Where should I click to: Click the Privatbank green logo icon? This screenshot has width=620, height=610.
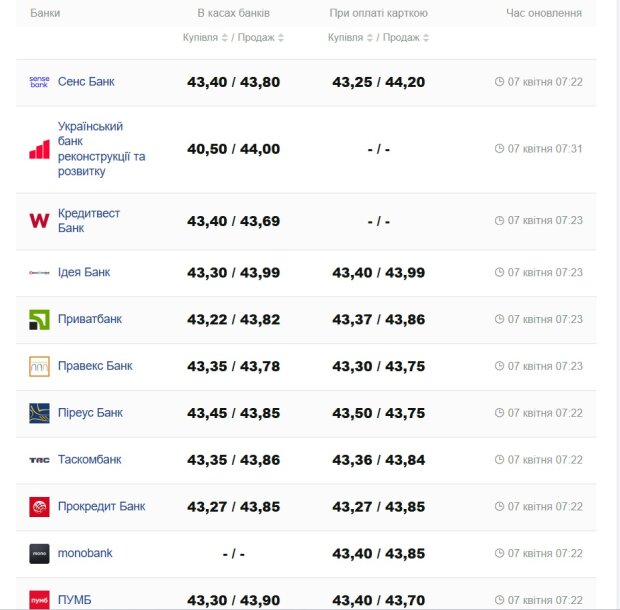point(39,320)
